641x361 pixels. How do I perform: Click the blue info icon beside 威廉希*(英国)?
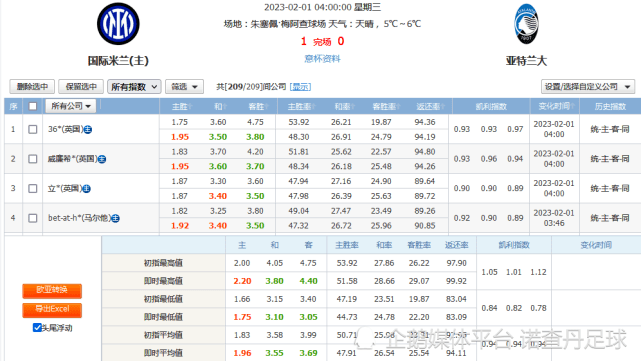(102, 159)
